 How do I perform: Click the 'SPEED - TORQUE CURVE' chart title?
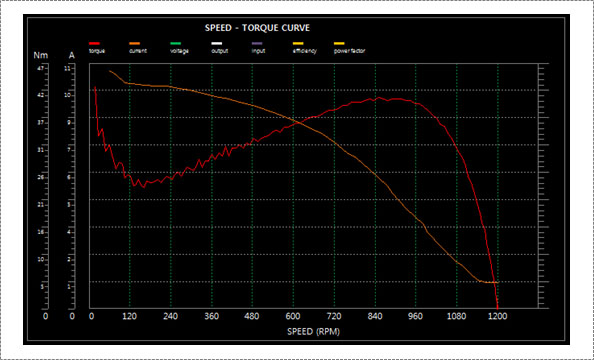(x=257, y=28)
